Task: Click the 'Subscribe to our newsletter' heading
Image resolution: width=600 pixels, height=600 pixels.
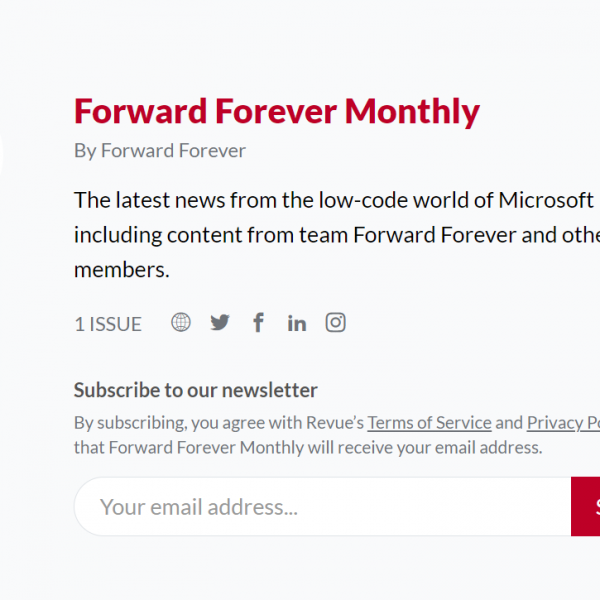Action: tap(196, 390)
